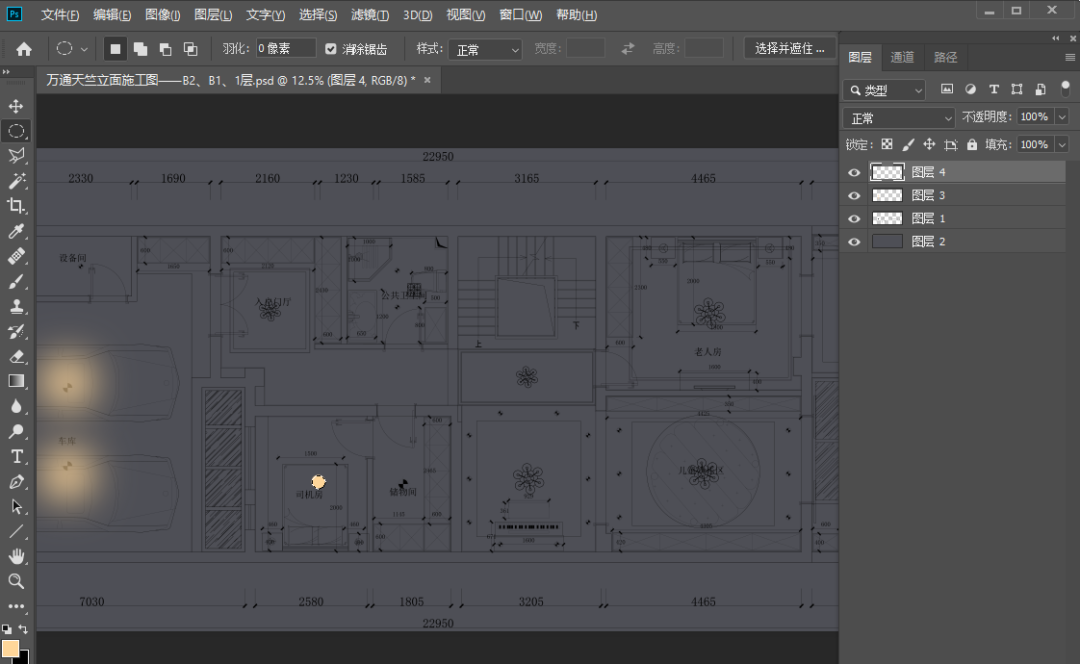Hide layer 图层 2
The image size is (1080, 664).
[854, 242]
